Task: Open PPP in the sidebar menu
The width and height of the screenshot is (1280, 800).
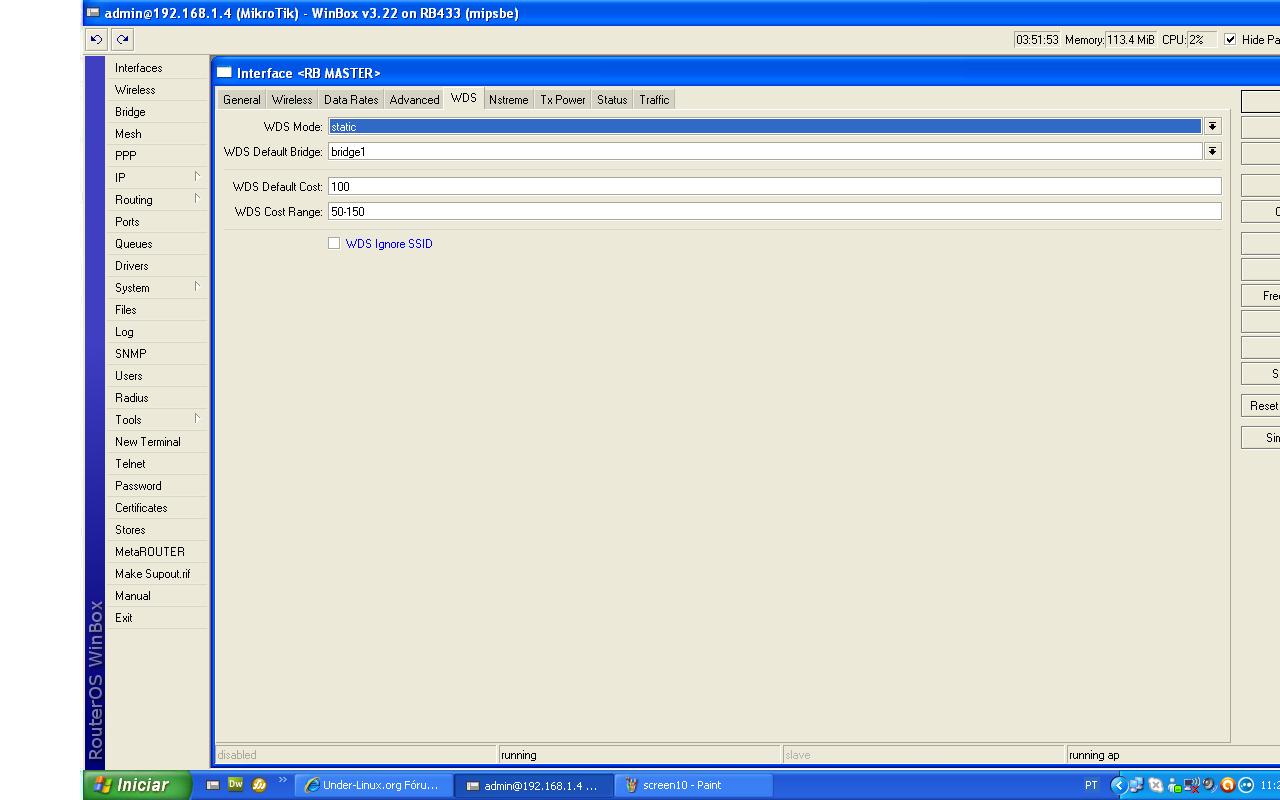Action: pos(158,156)
